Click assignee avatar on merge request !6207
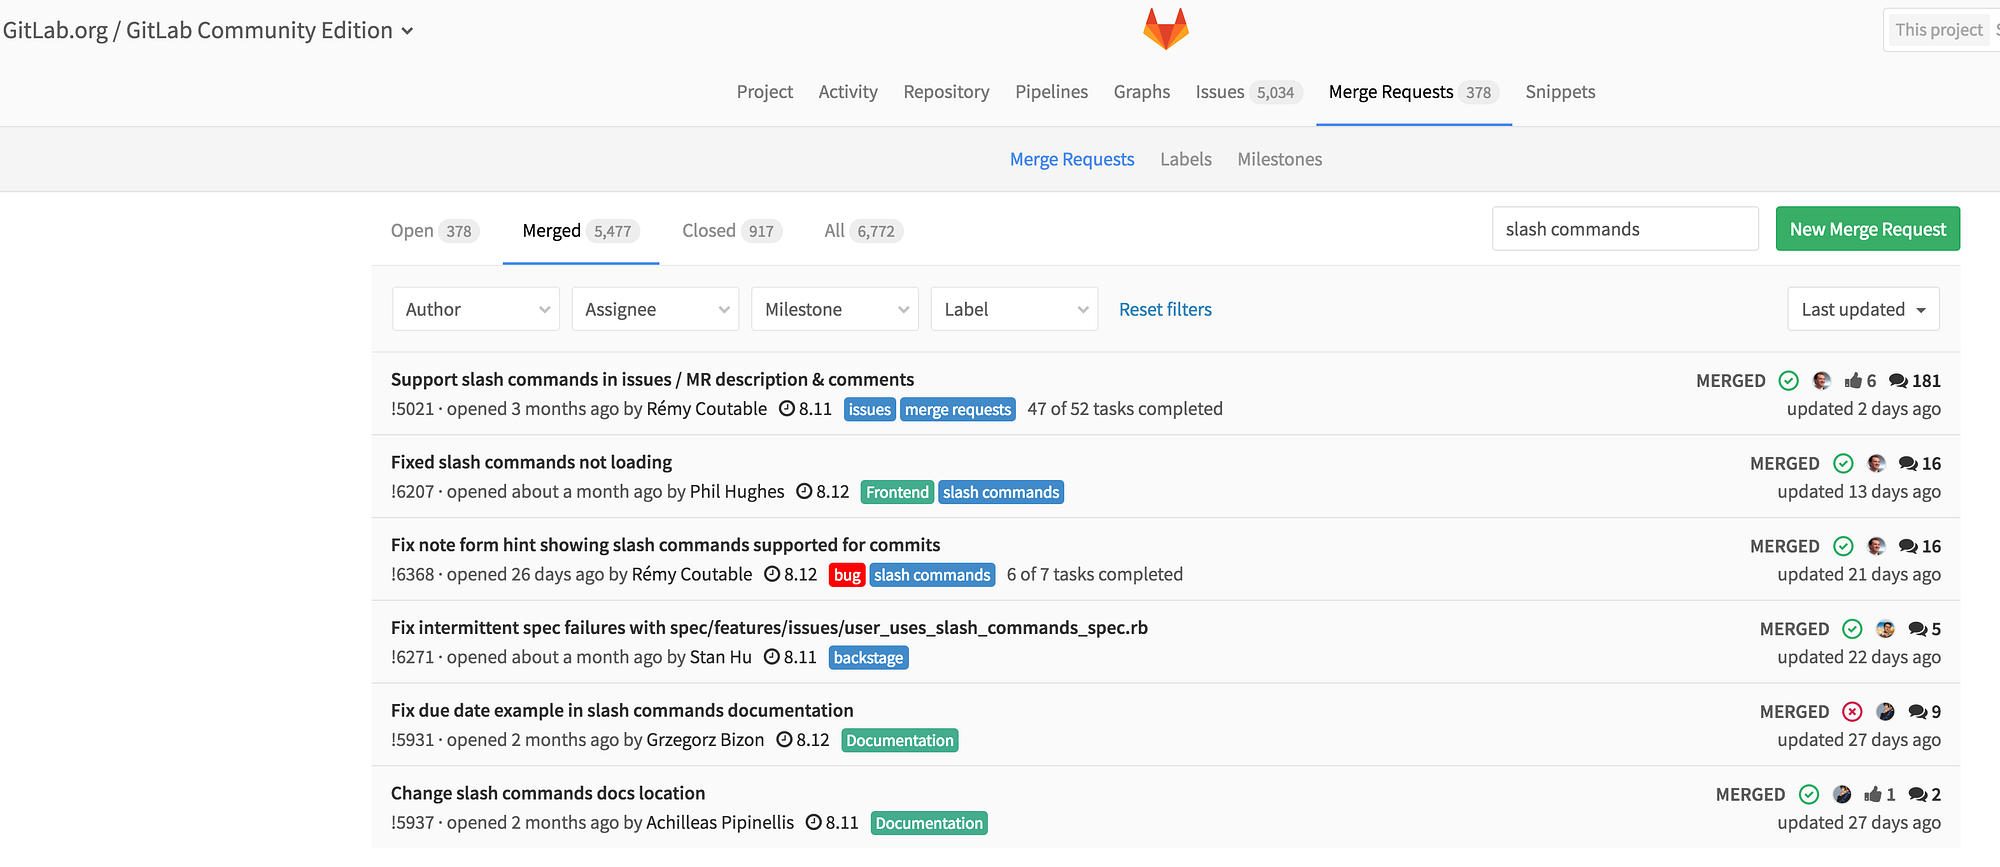 [1877, 464]
